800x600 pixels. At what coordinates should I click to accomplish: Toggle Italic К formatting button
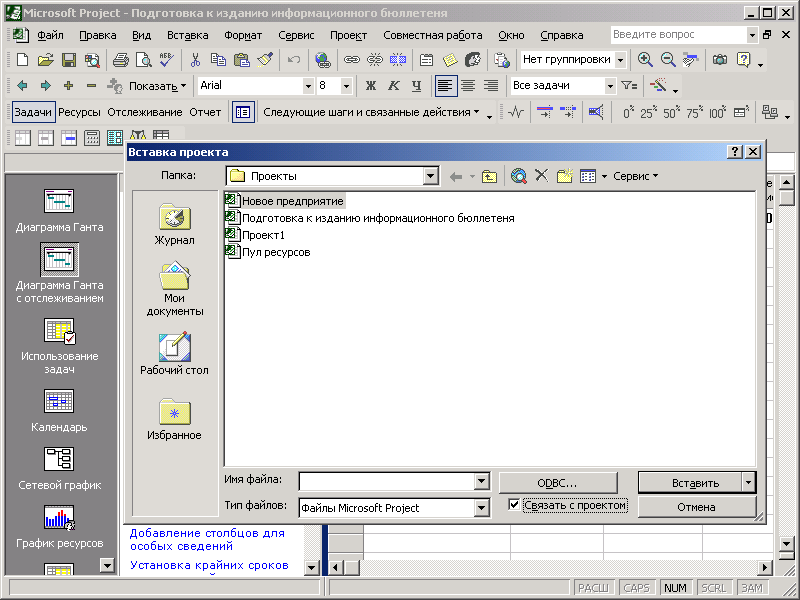(x=393, y=86)
